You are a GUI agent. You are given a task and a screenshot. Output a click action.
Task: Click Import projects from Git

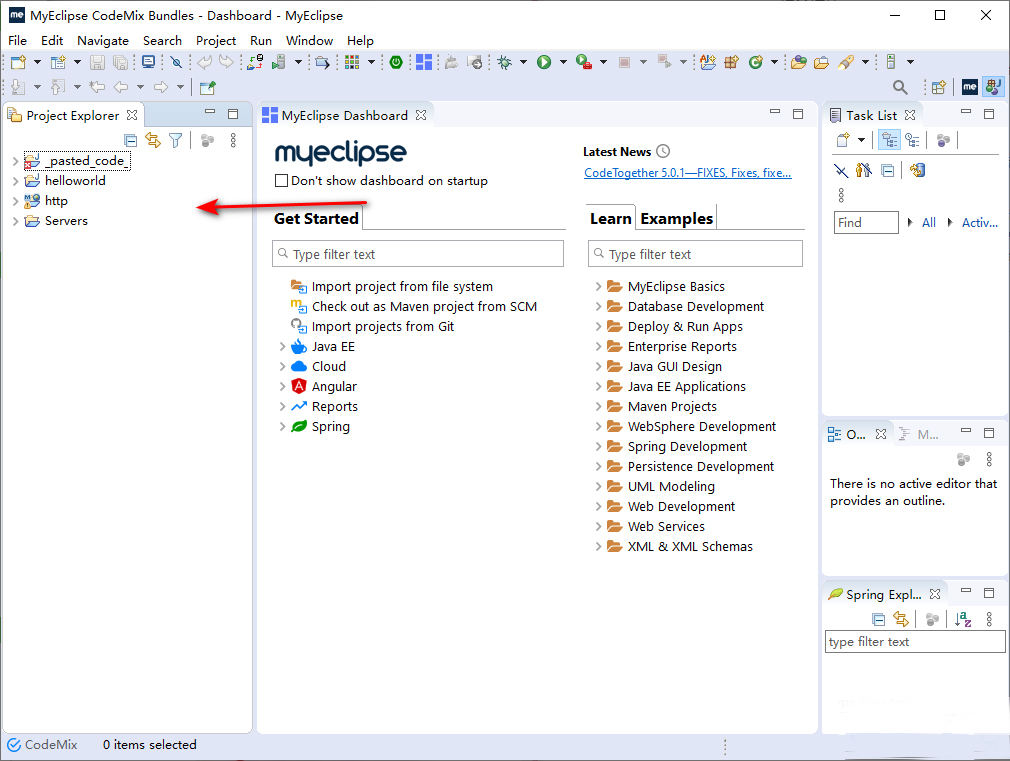click(382, 327)
